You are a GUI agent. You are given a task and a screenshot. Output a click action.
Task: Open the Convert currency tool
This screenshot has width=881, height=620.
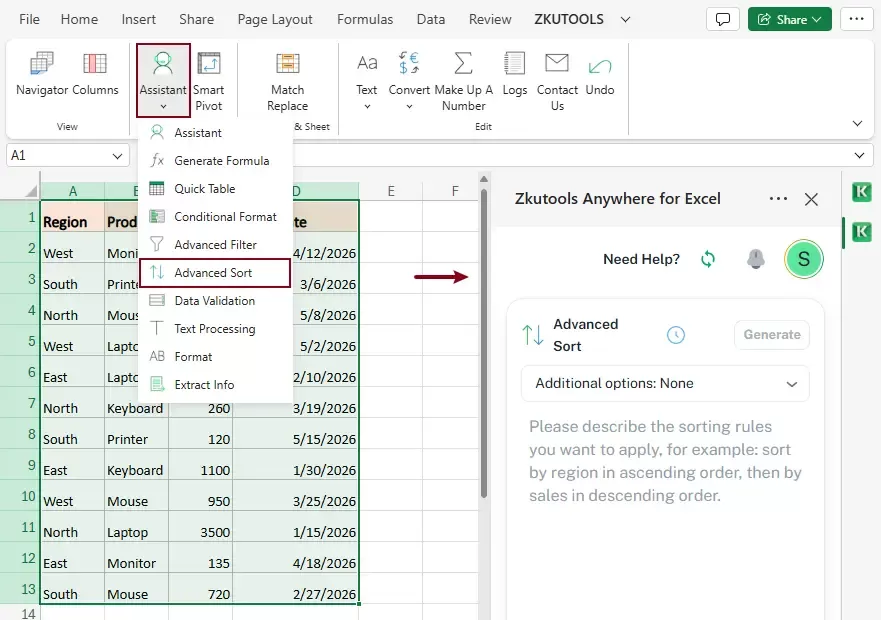(409, 63)
